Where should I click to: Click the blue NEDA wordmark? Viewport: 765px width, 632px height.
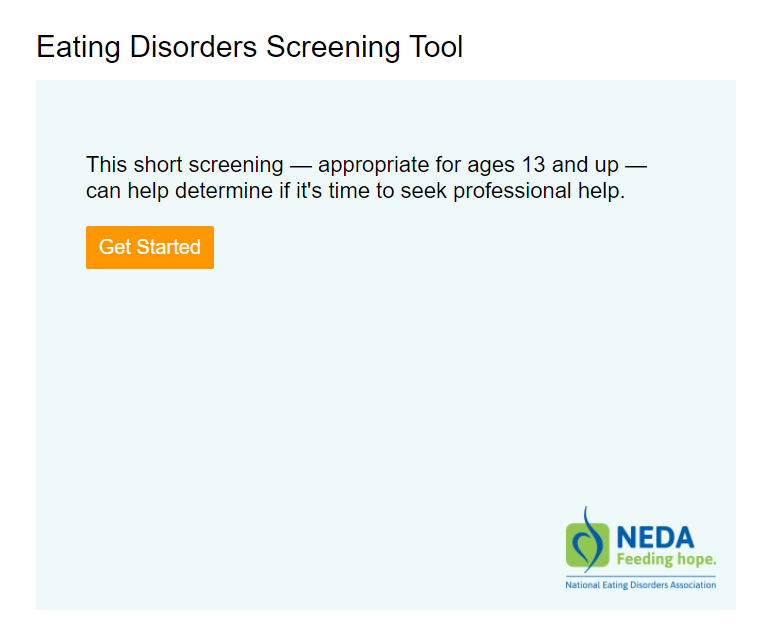[656, 538]
